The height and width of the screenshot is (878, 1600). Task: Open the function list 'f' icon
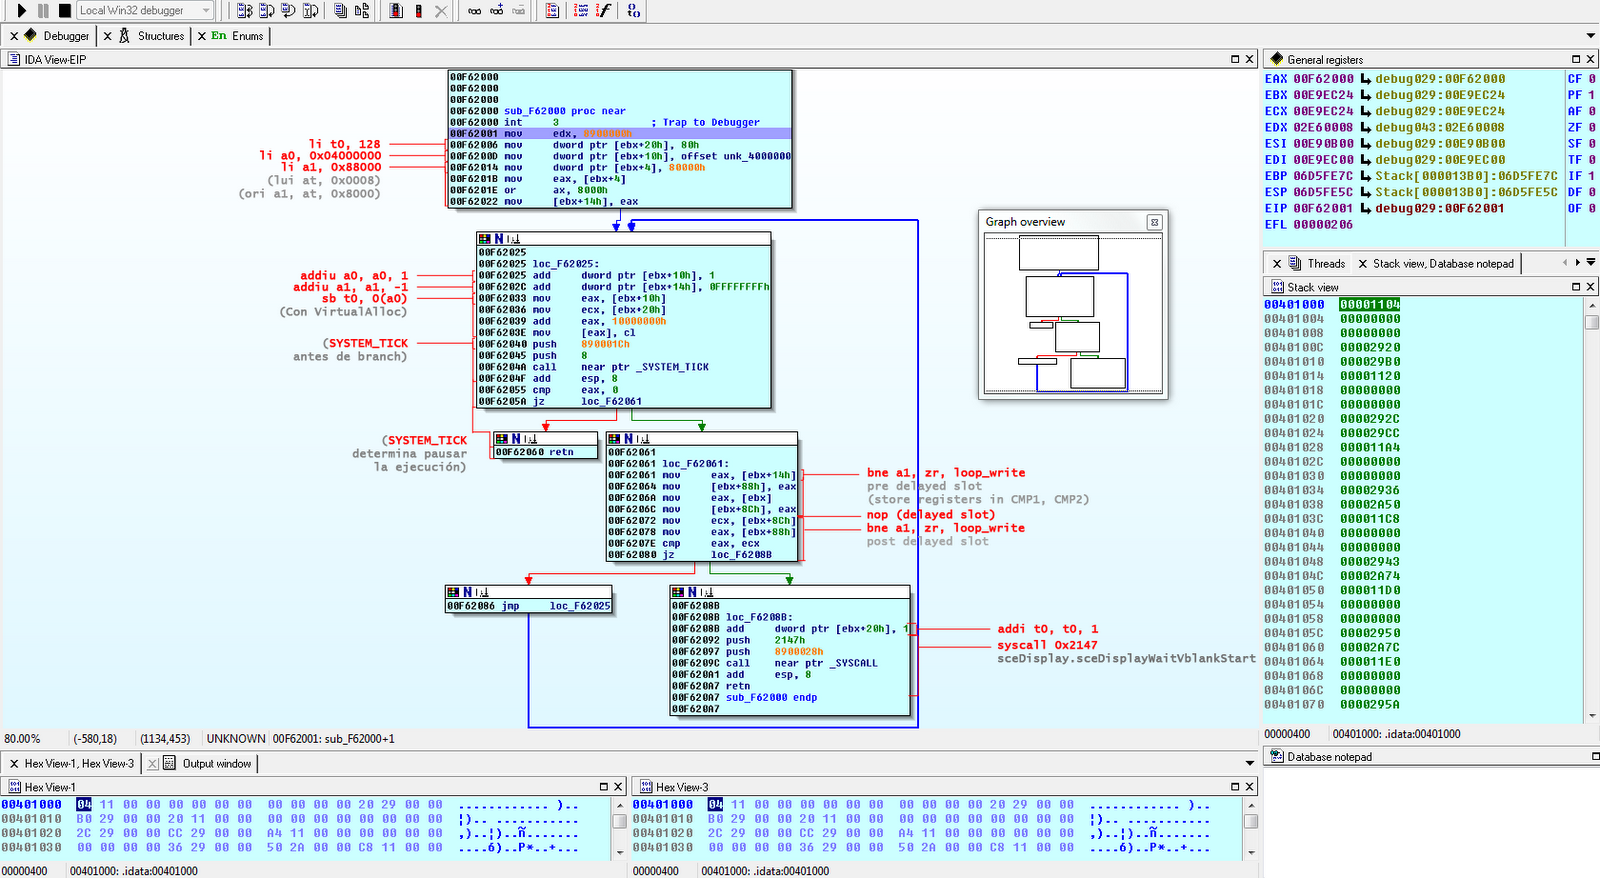click(604, 11)
